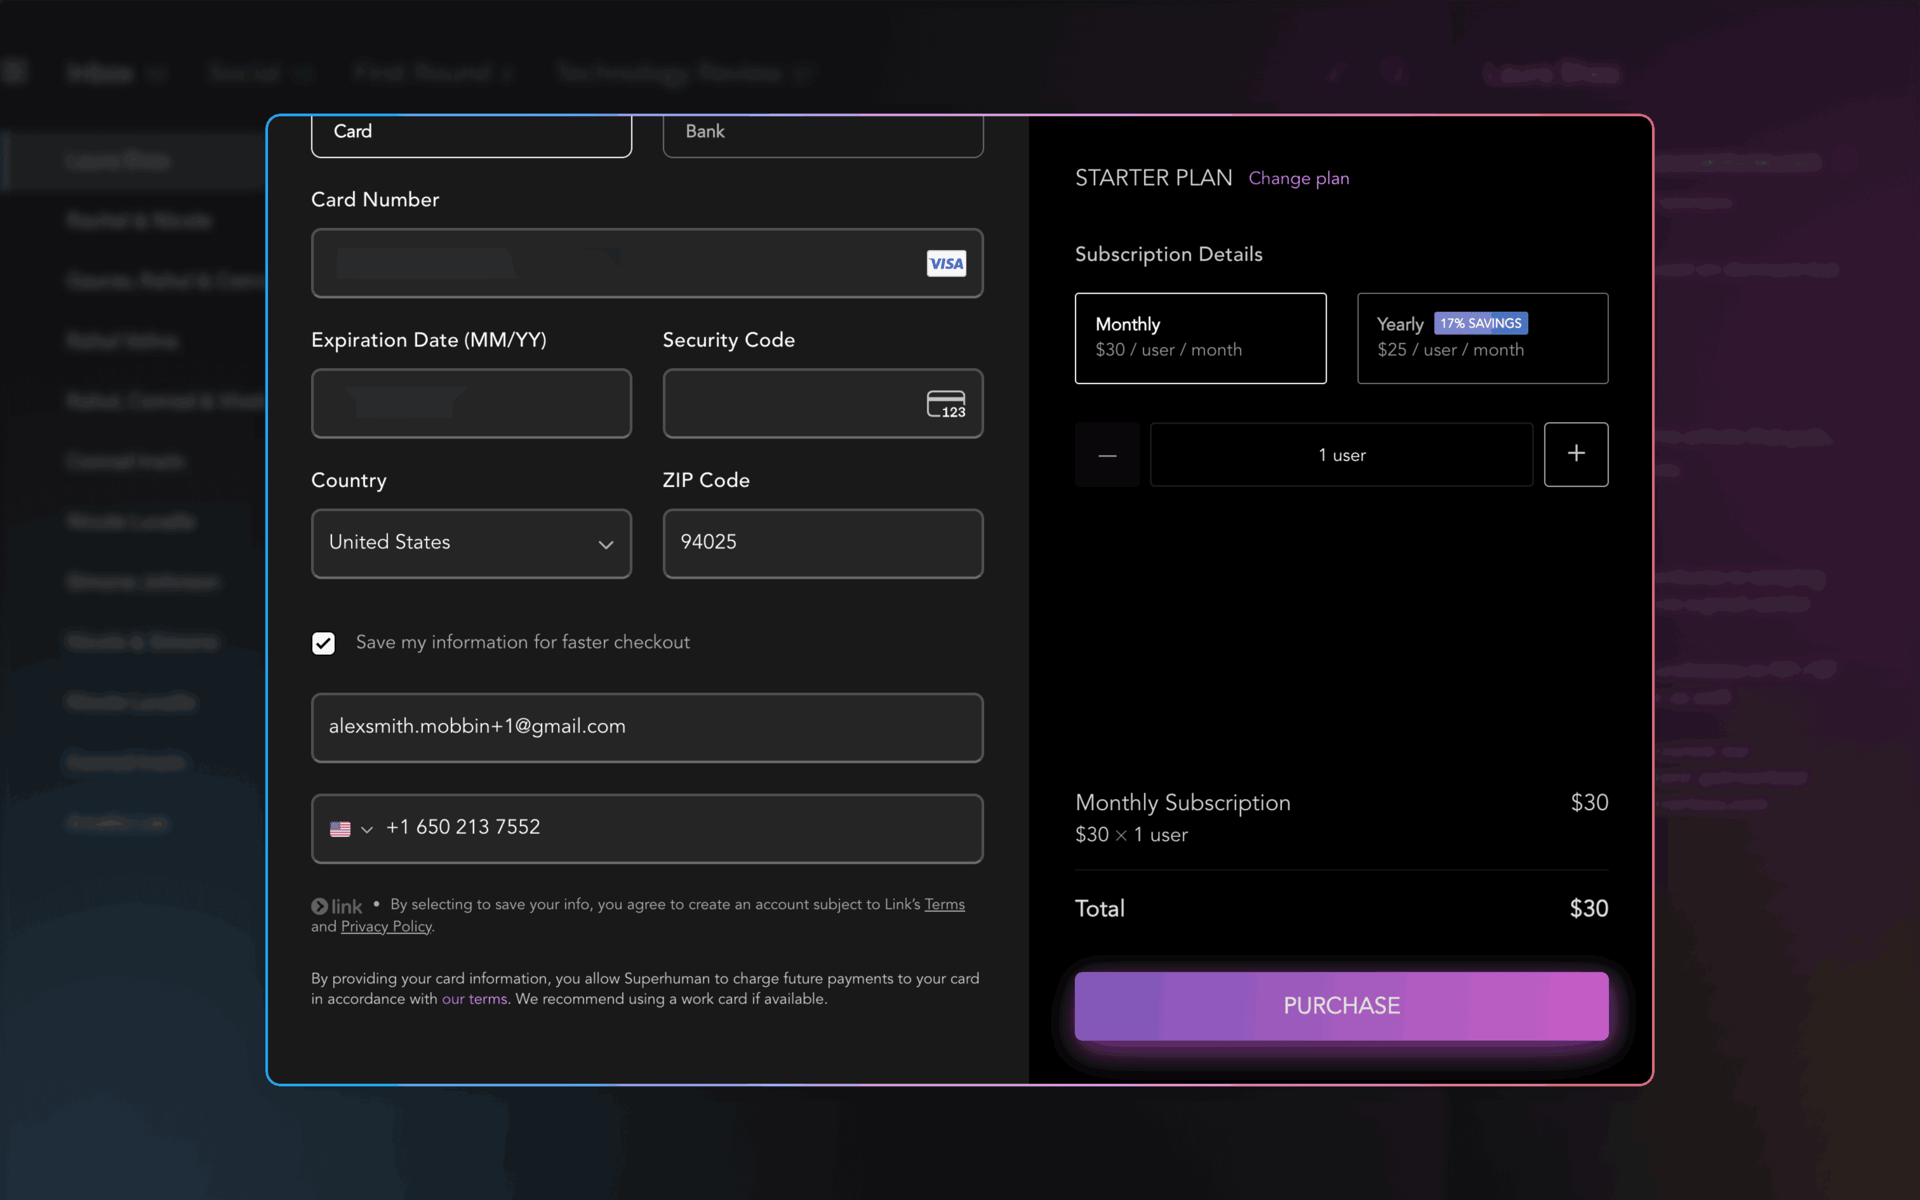Screen dimensions: 1920x1200
Task: Click the Subscription Details heading
Action: 1168,254
